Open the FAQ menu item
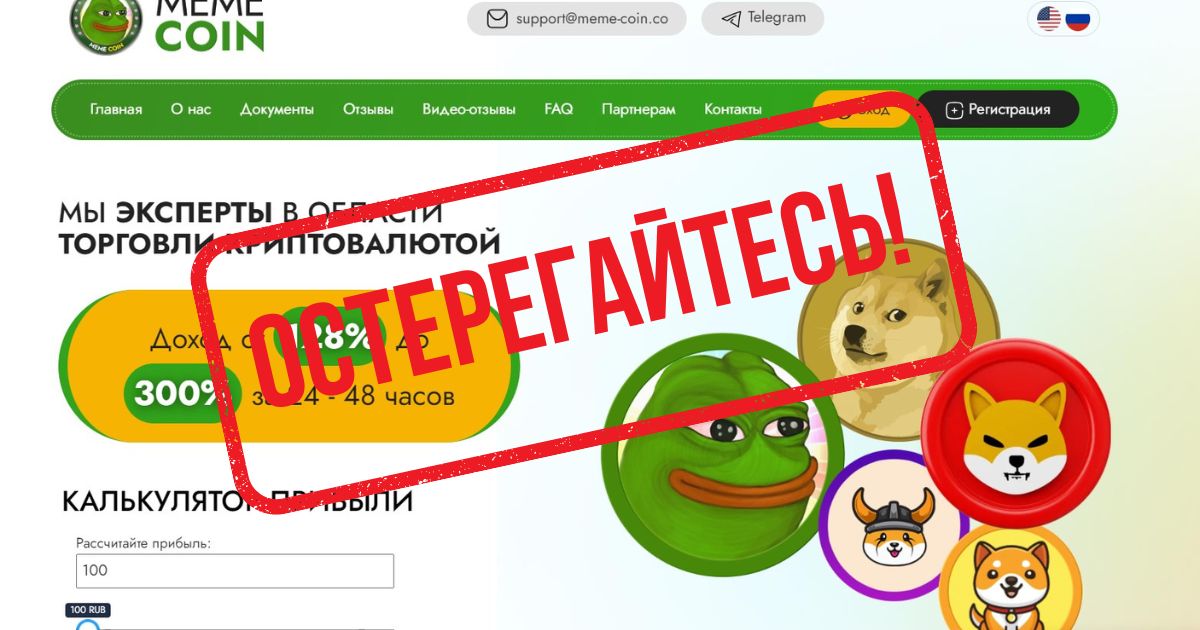This screenshot has width=1200, height=630. click(559, 109)
